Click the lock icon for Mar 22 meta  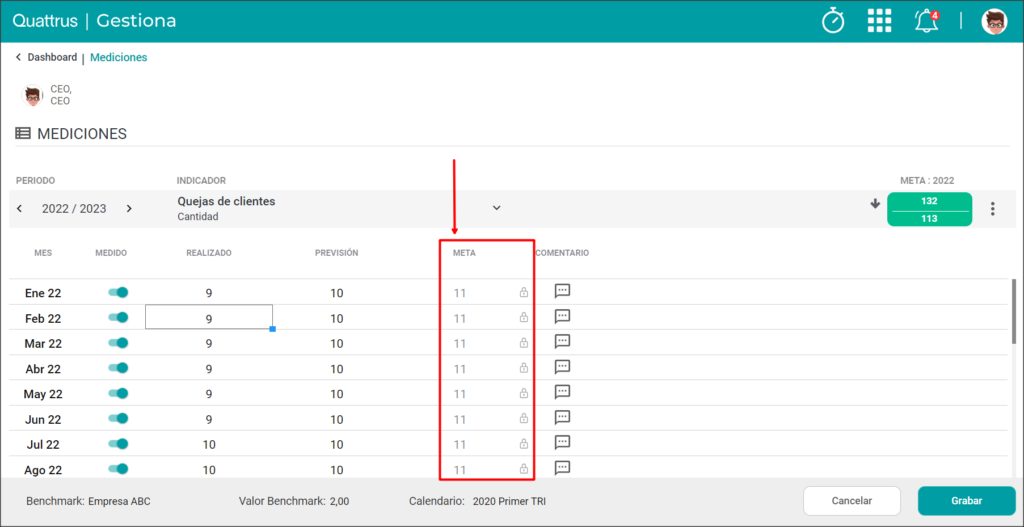pos(523,343)
